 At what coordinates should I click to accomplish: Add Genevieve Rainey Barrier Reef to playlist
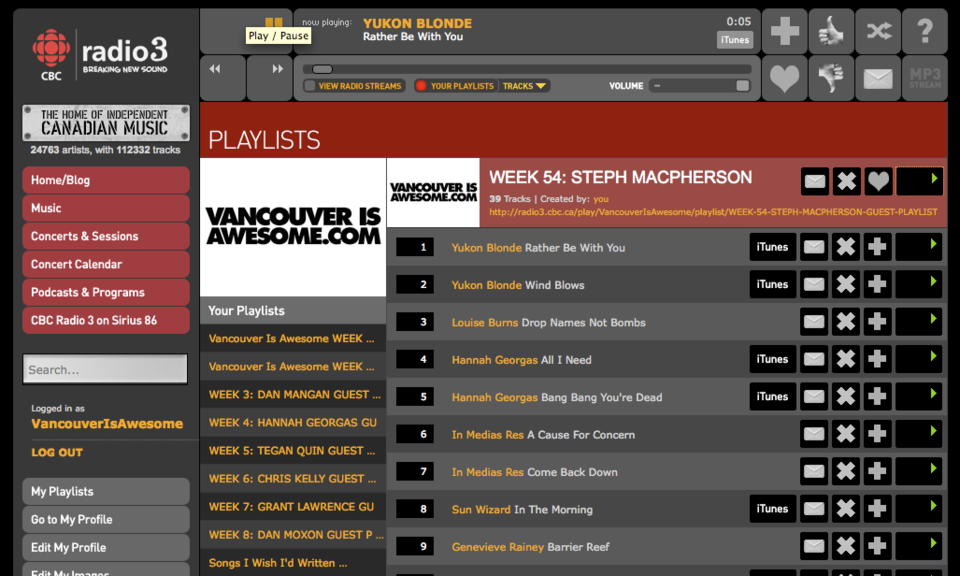pyautogui.click(x=877, y=546)
